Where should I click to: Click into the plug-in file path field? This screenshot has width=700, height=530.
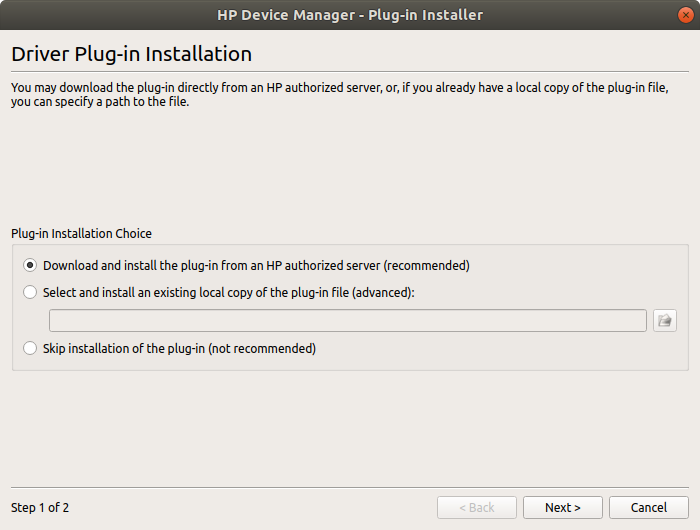347,320
